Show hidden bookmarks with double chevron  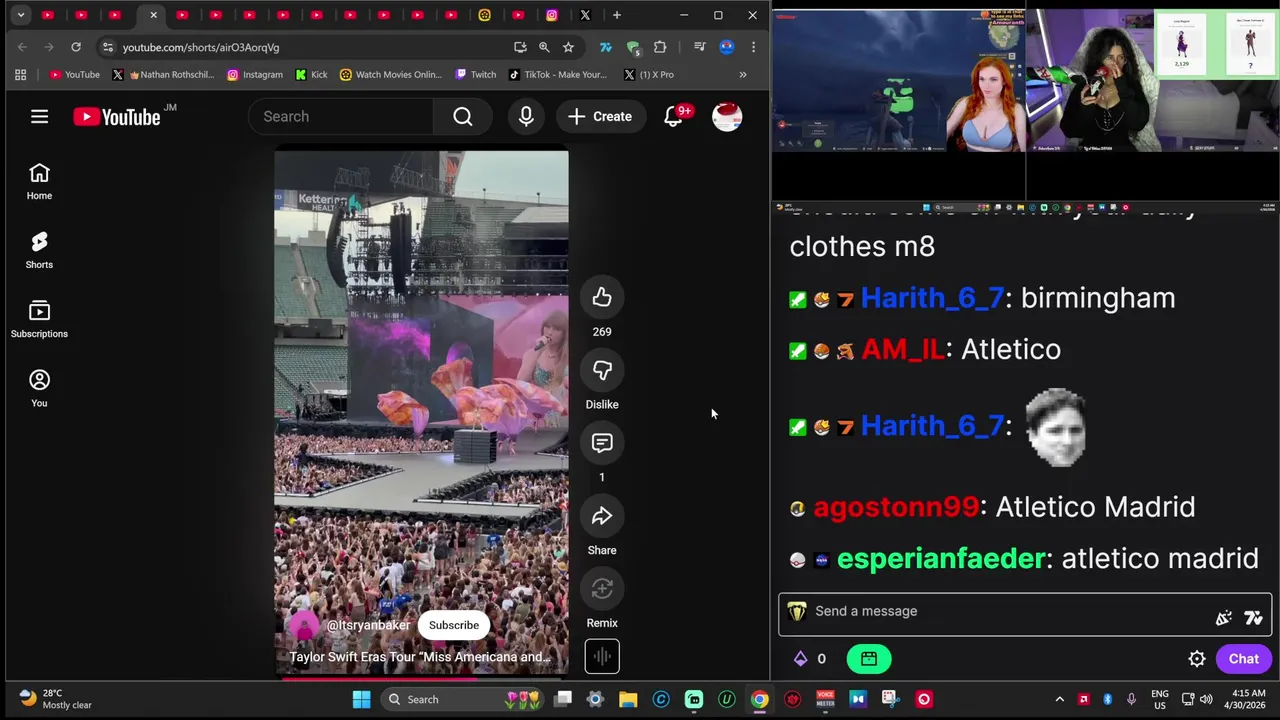click(x=742, y=74)
